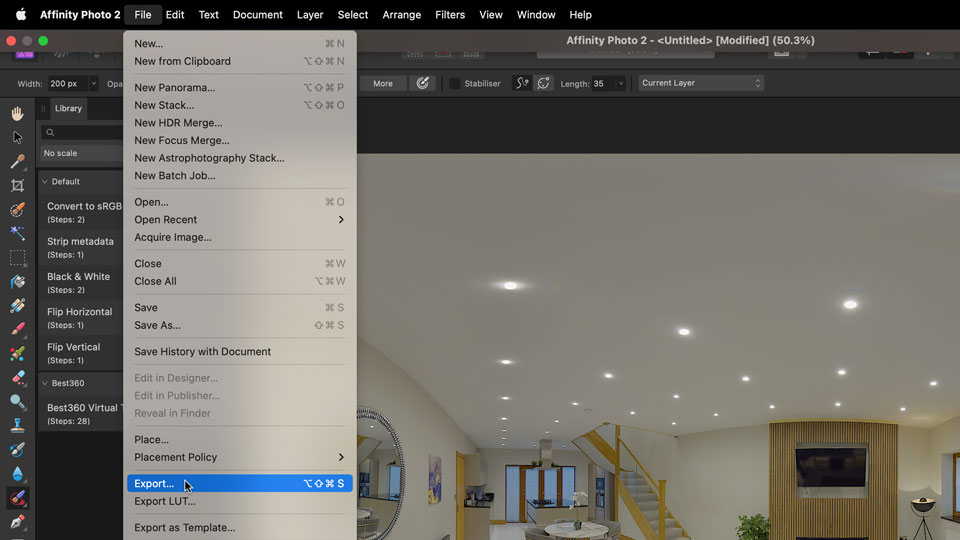
Task: Select the View (hand) tool
Action: click(17, 113)
